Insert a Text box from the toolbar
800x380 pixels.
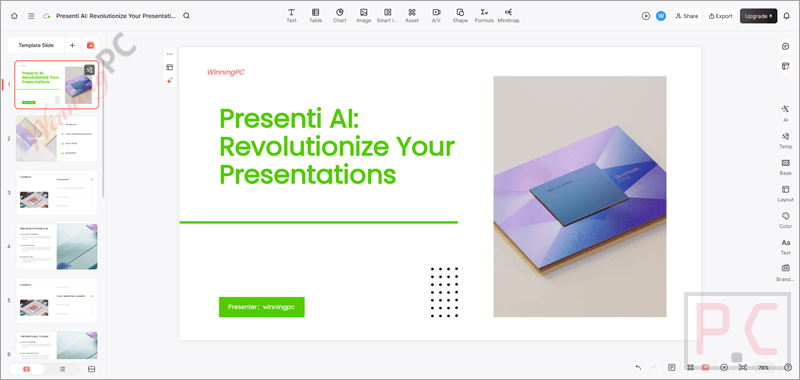[x=291, y=15]
